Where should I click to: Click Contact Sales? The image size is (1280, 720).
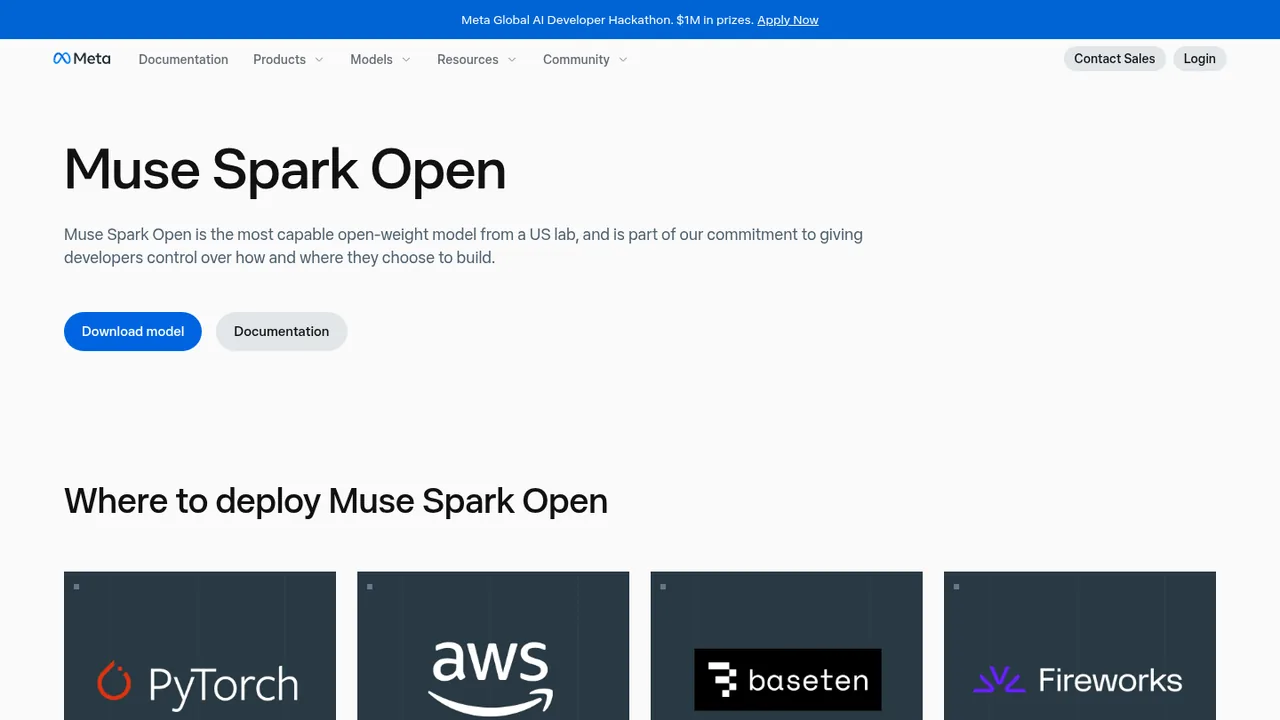[x=1114, y=59]
